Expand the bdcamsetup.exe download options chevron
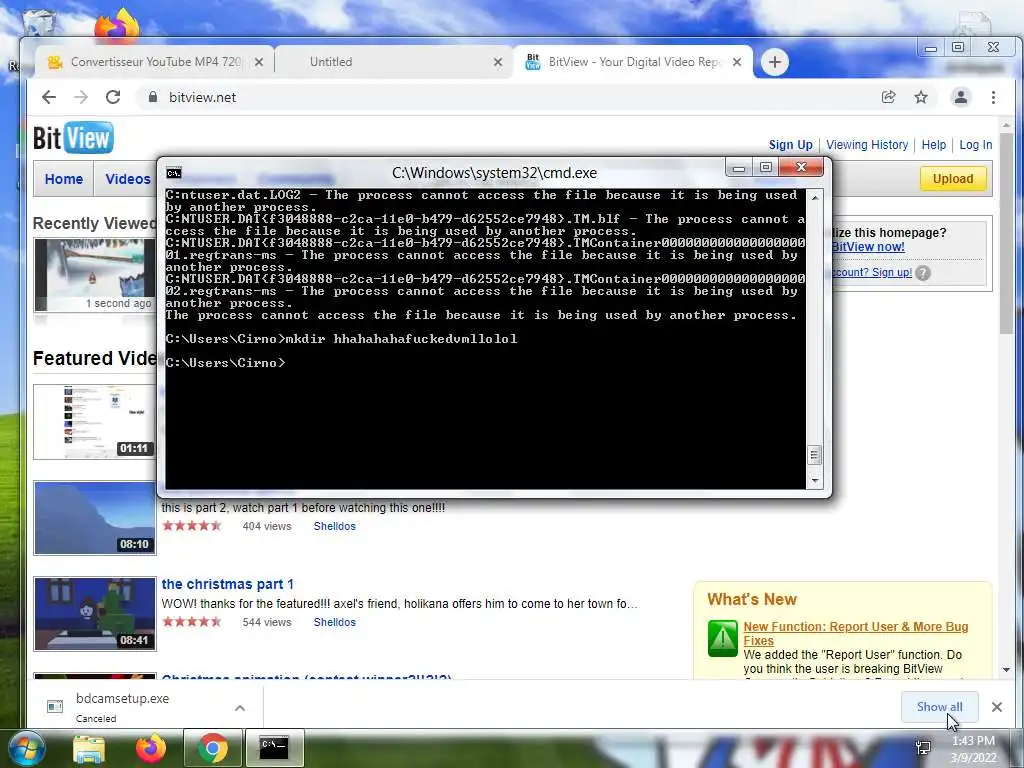Viewport: 1024px width, 768px height. (240, 707)
